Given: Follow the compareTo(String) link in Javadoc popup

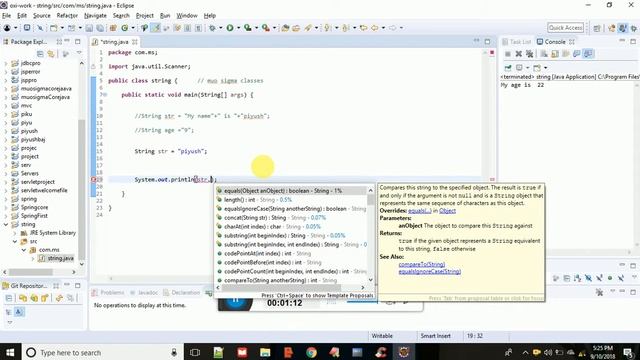Looking at the screenshot, I should (422, 264).
